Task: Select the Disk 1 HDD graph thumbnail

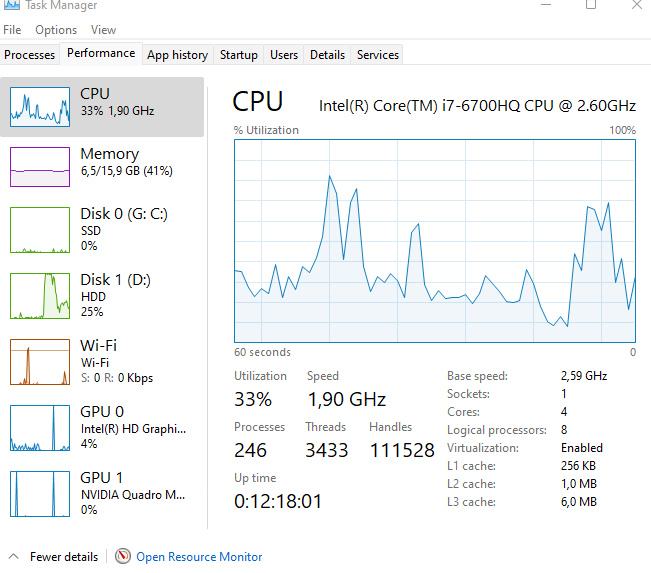Action: coord(40,295)
